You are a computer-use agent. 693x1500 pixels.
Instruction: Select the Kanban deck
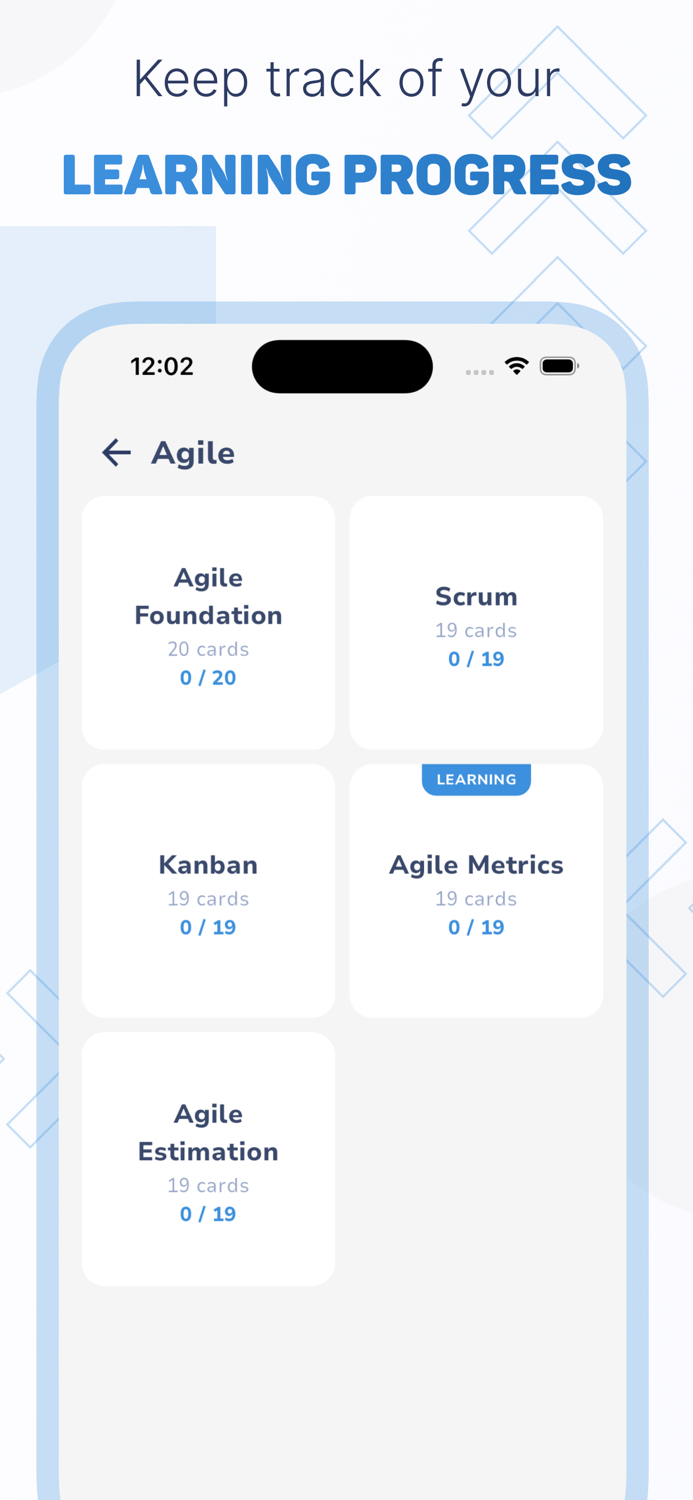click(x=208, y=888)
